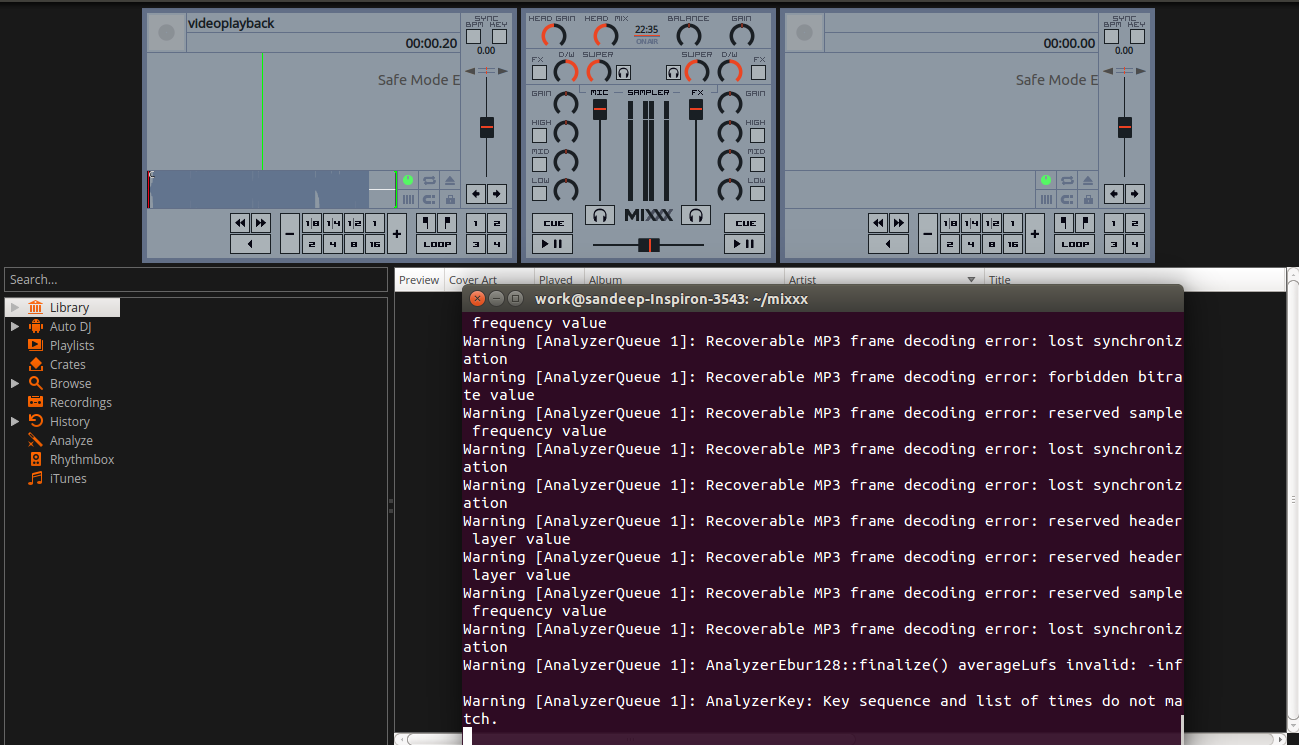This screenshot has width=1299, height=745.
Task: Set loop-in marker on right deck
Action: click(x=1064, y=223)
